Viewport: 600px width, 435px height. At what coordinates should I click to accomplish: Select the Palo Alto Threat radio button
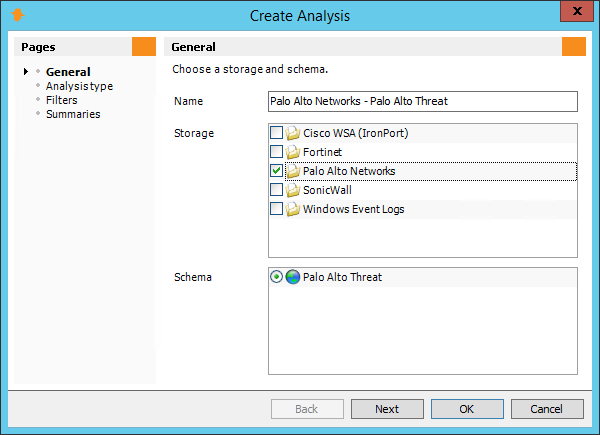pyautogui.click(x=276, y=277)
